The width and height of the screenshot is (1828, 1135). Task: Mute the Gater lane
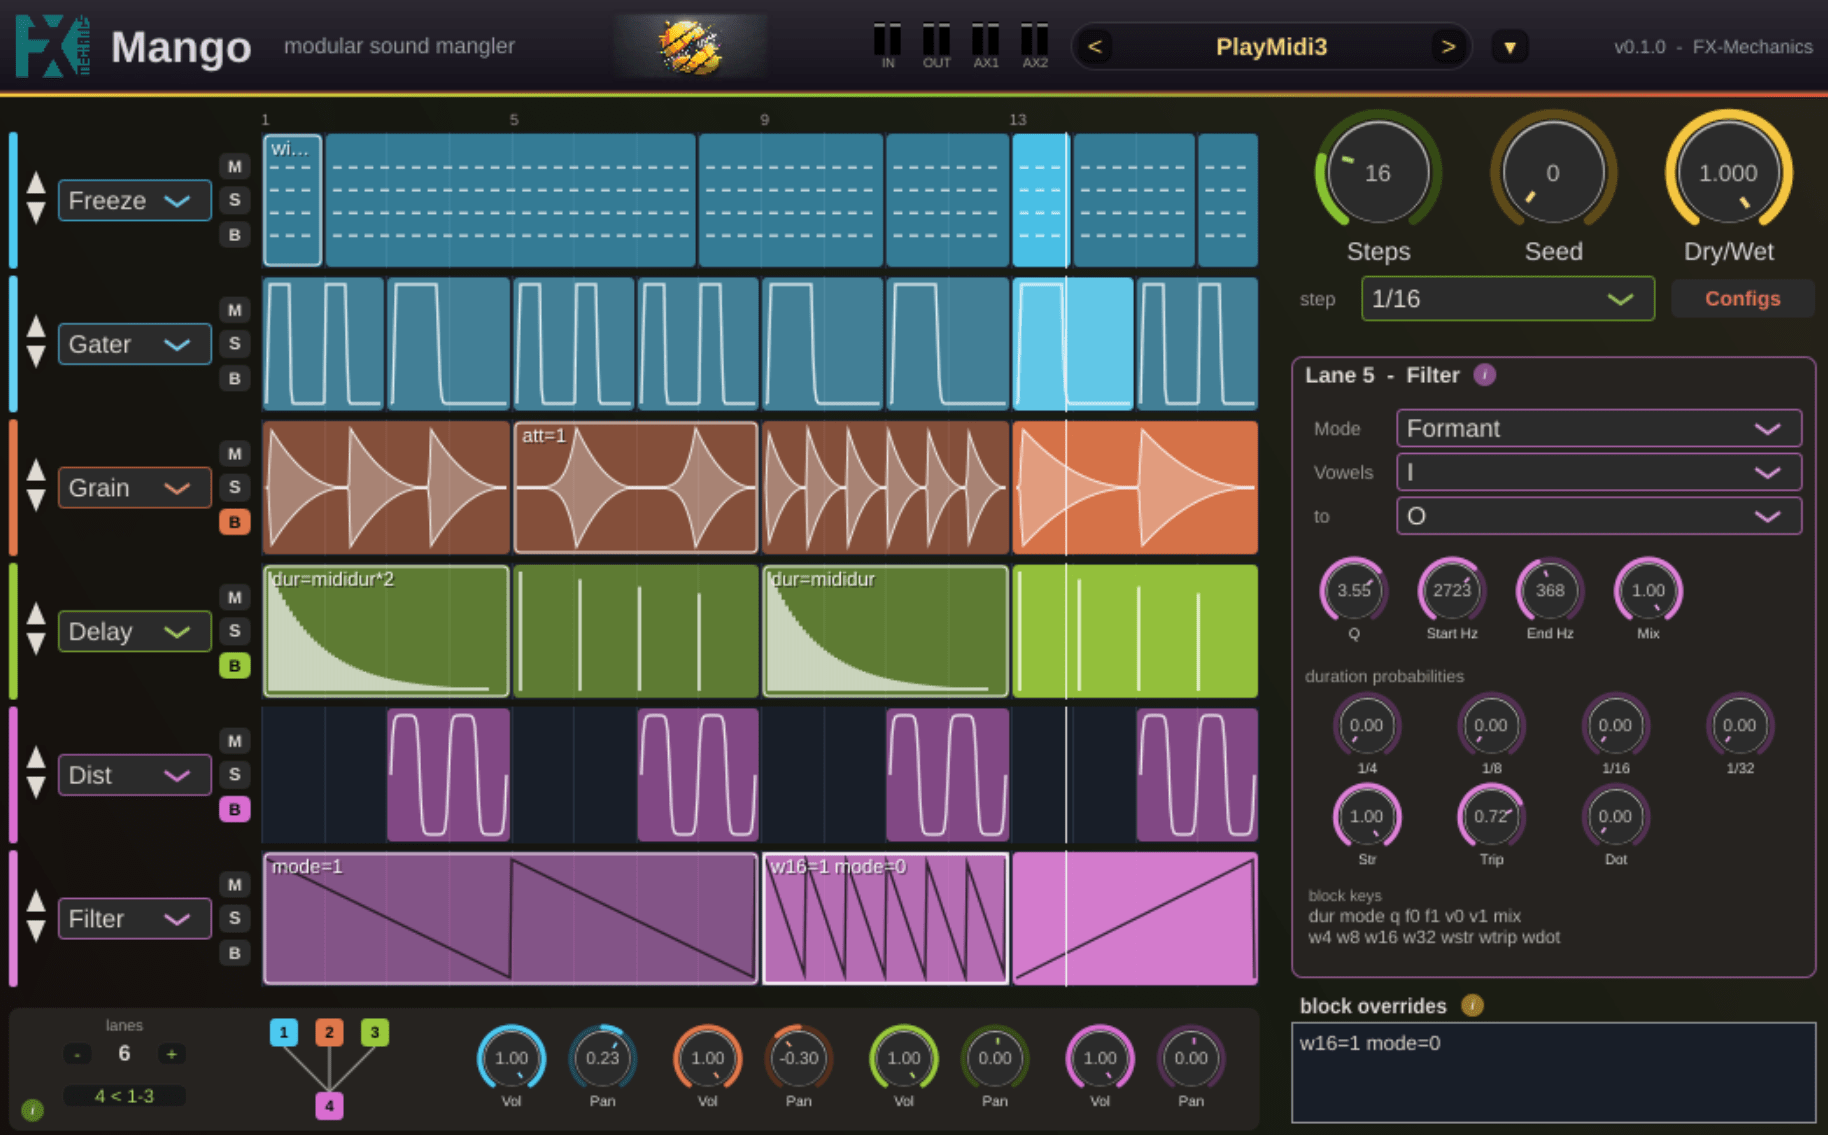pos(234,310)
